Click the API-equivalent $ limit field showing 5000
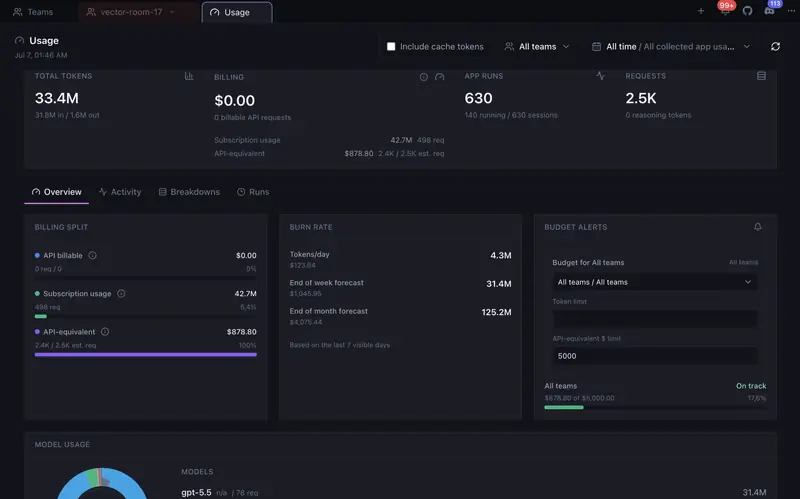This screenshot has height=499, width=800. click(x=655, y=356)
